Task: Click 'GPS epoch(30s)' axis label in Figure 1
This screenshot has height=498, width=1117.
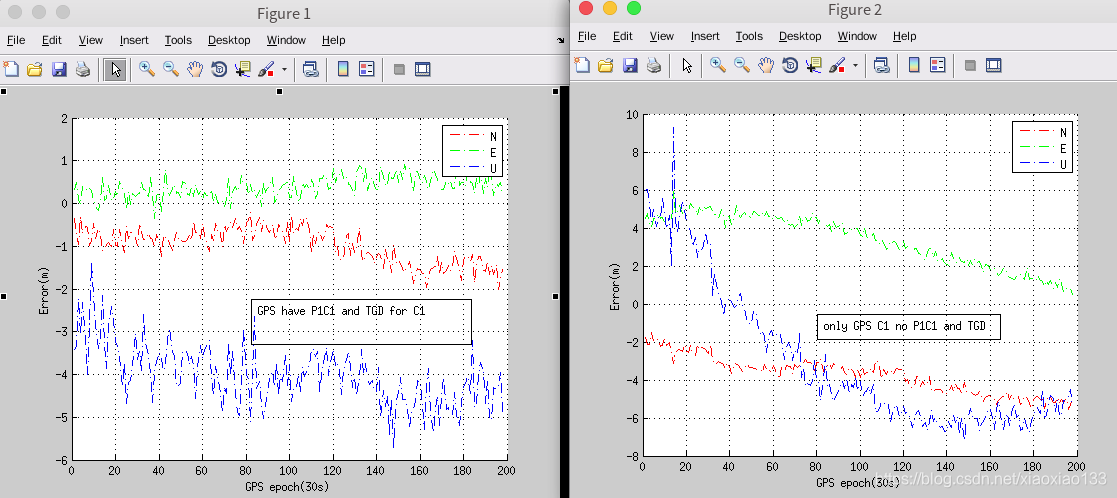Action: 289,488
